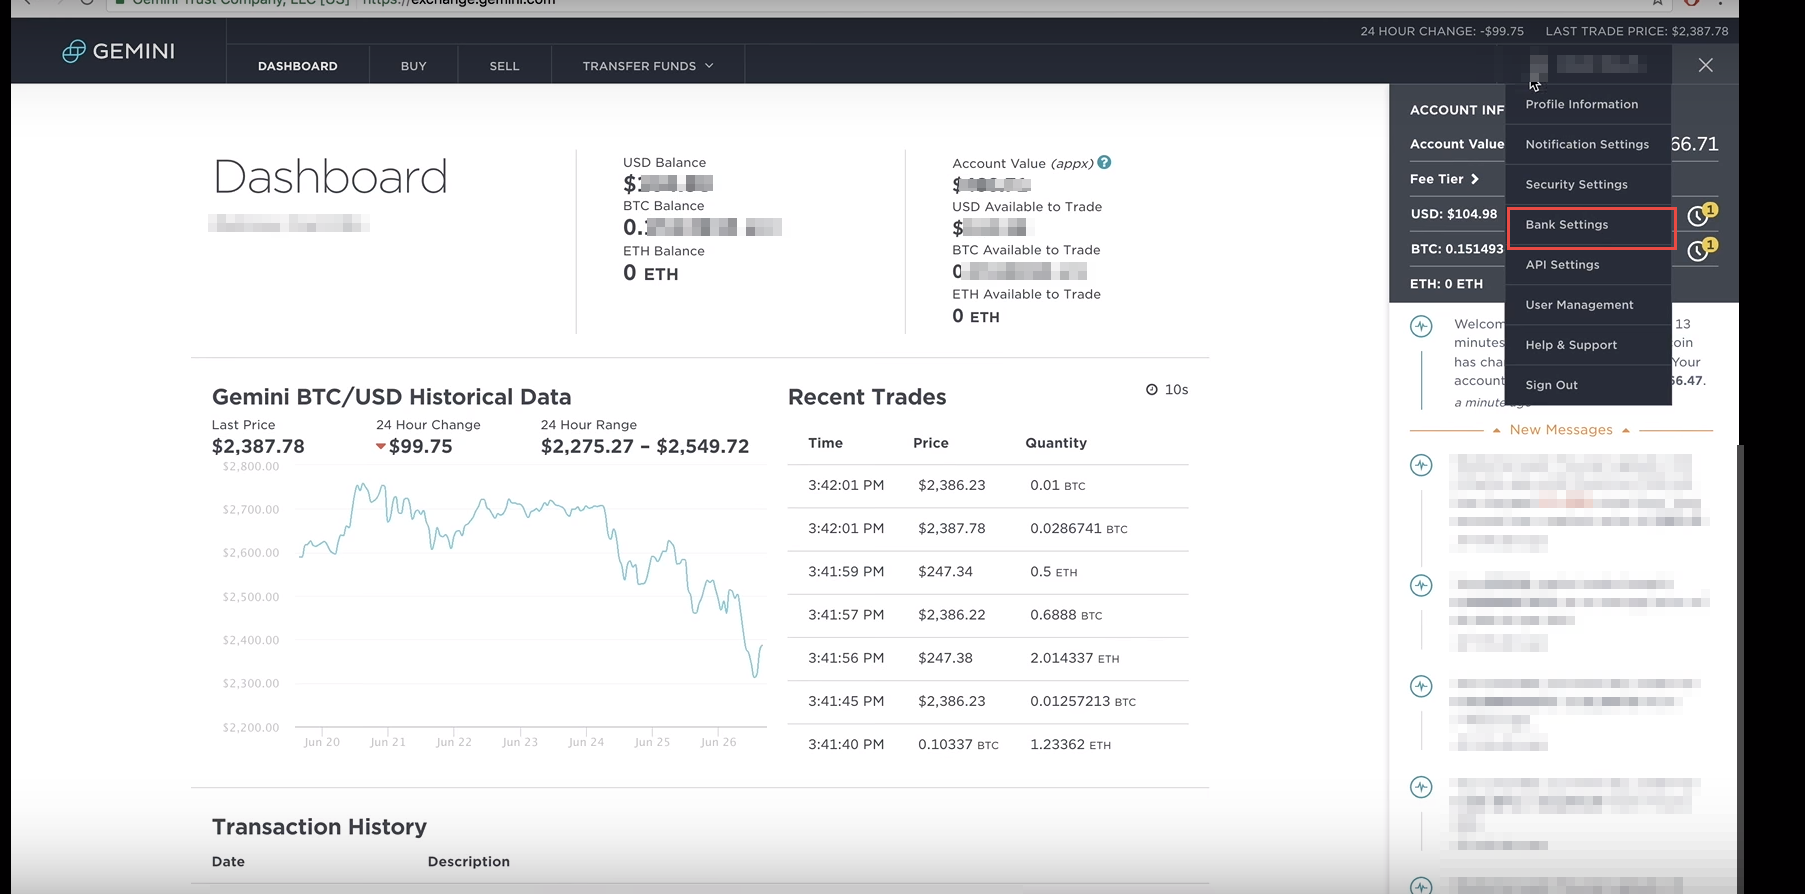Click the Time column header
This screenshot has height=894, width=1805.
[825, 443]
